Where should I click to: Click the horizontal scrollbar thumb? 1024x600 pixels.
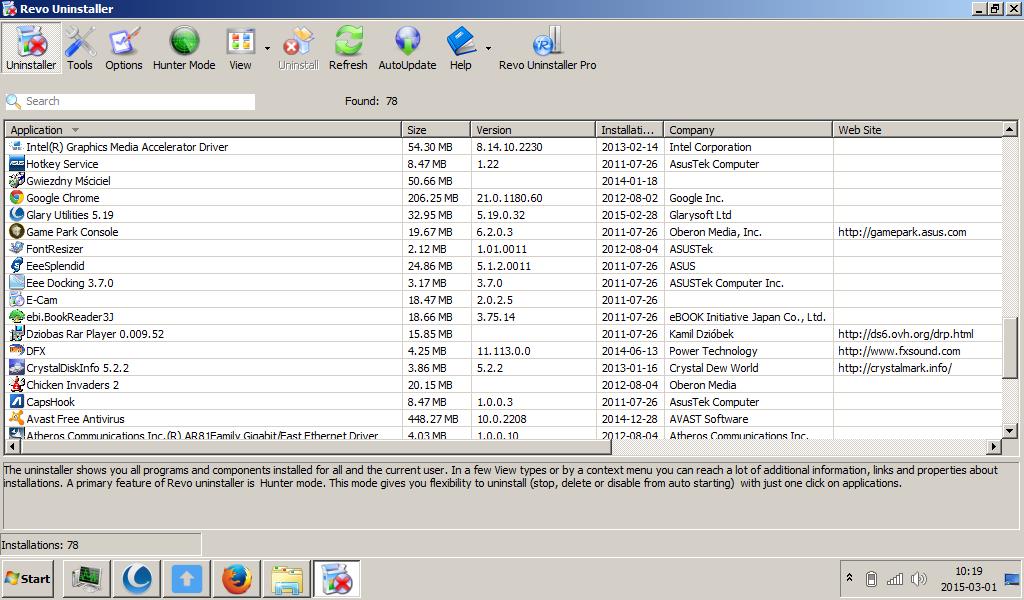[x=316, y=447]
